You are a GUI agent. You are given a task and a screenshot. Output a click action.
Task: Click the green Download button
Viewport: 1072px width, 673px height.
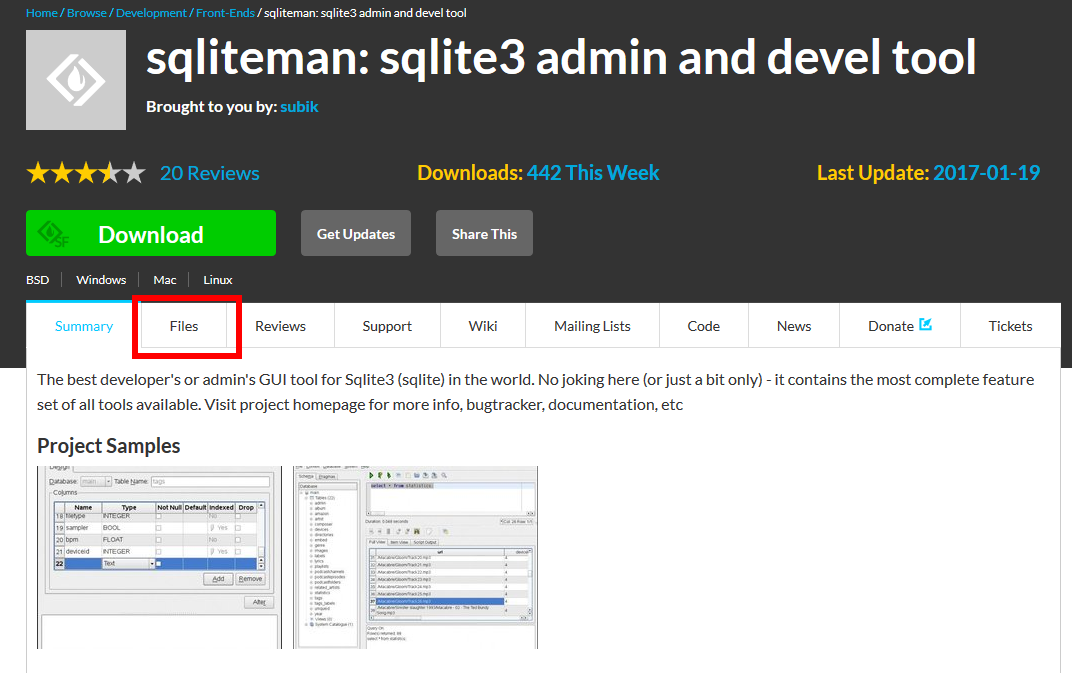coord(151,234)
